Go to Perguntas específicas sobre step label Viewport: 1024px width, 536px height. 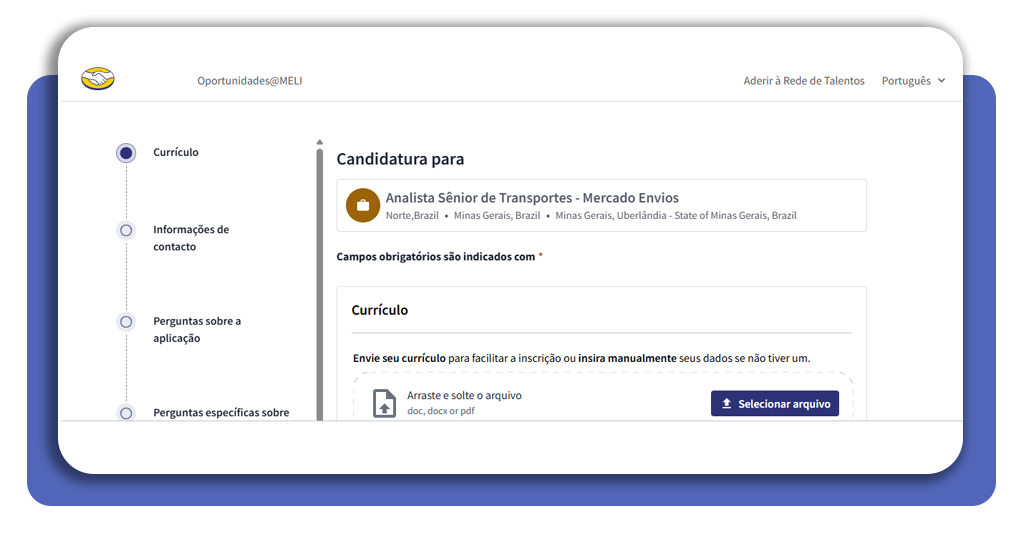pos(221,413)
